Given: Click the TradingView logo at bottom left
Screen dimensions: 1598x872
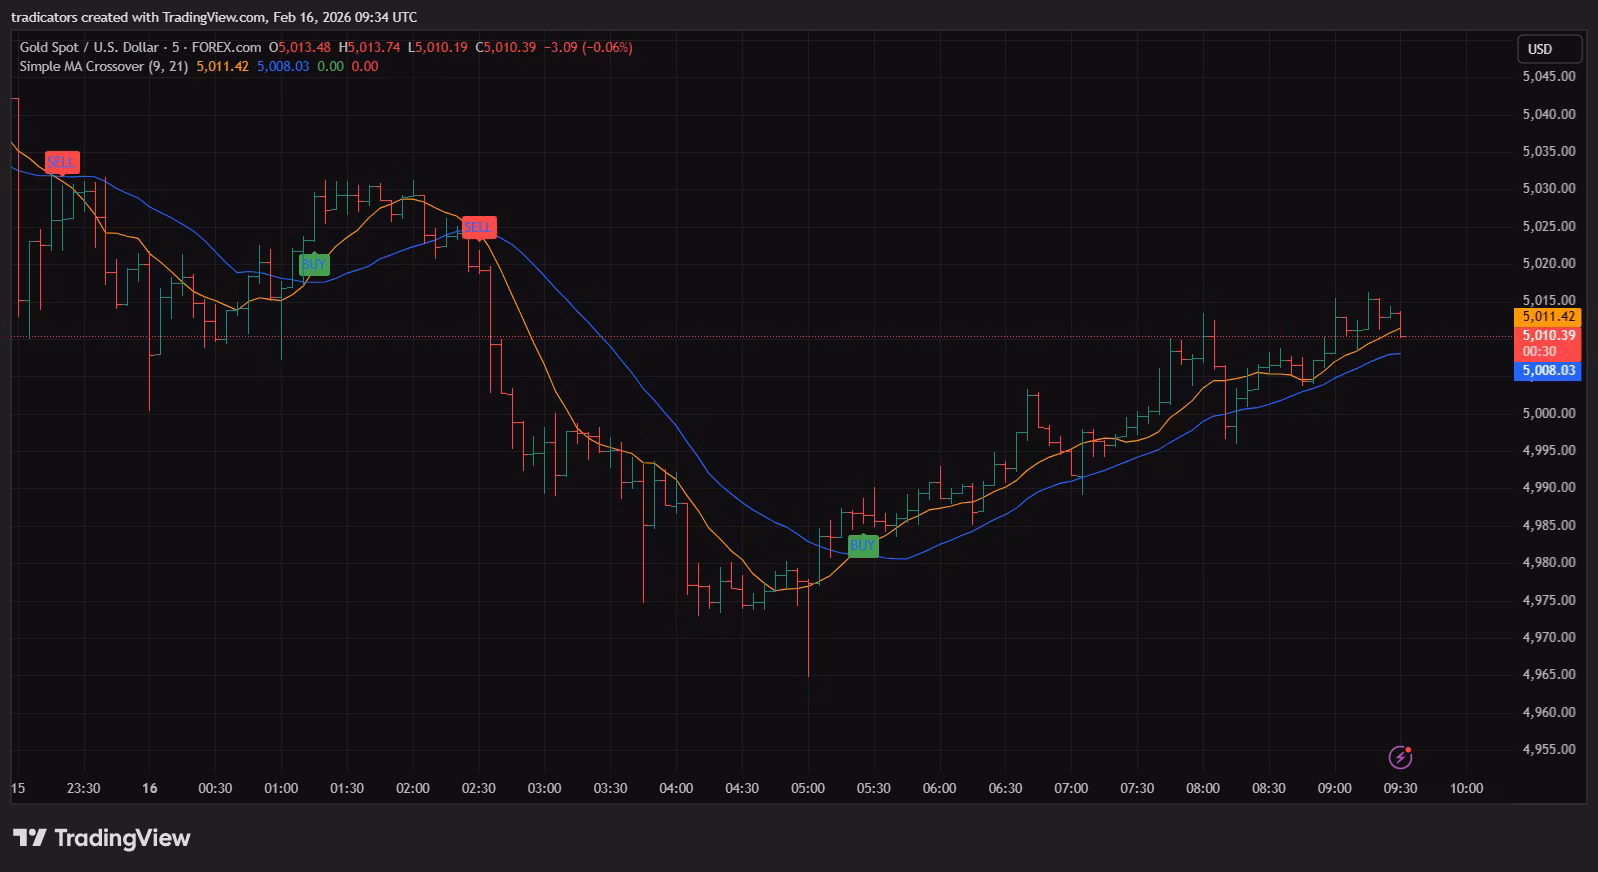Looking at the screenshot, I should [102, 838].
